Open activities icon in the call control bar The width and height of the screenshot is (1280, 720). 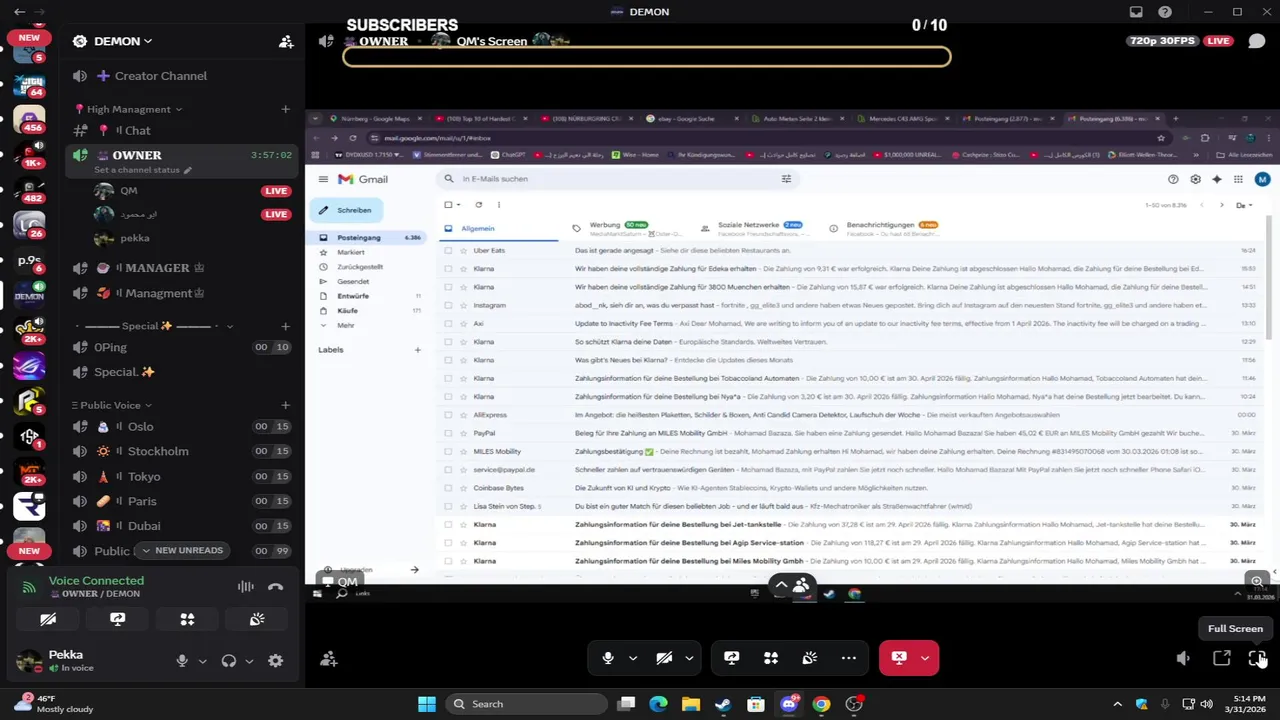click(771, 658)
